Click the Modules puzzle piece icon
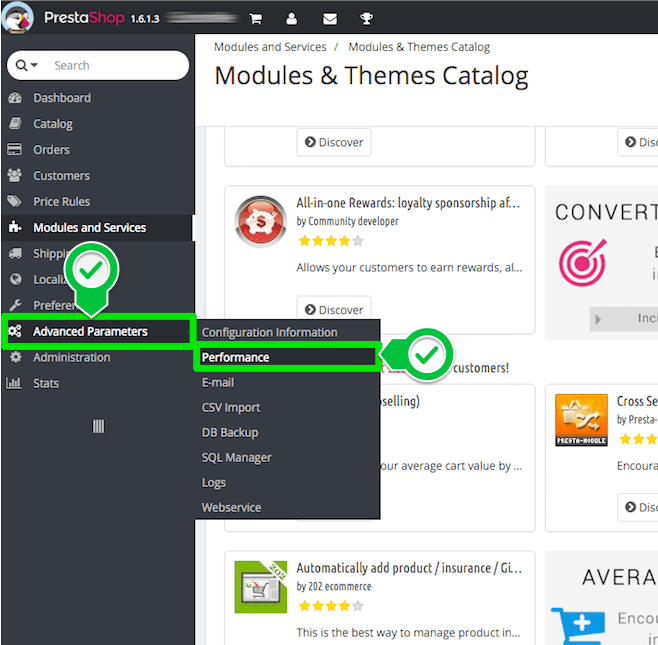The height and width of the screenshot is (645, 658). [x=15, y=227]
